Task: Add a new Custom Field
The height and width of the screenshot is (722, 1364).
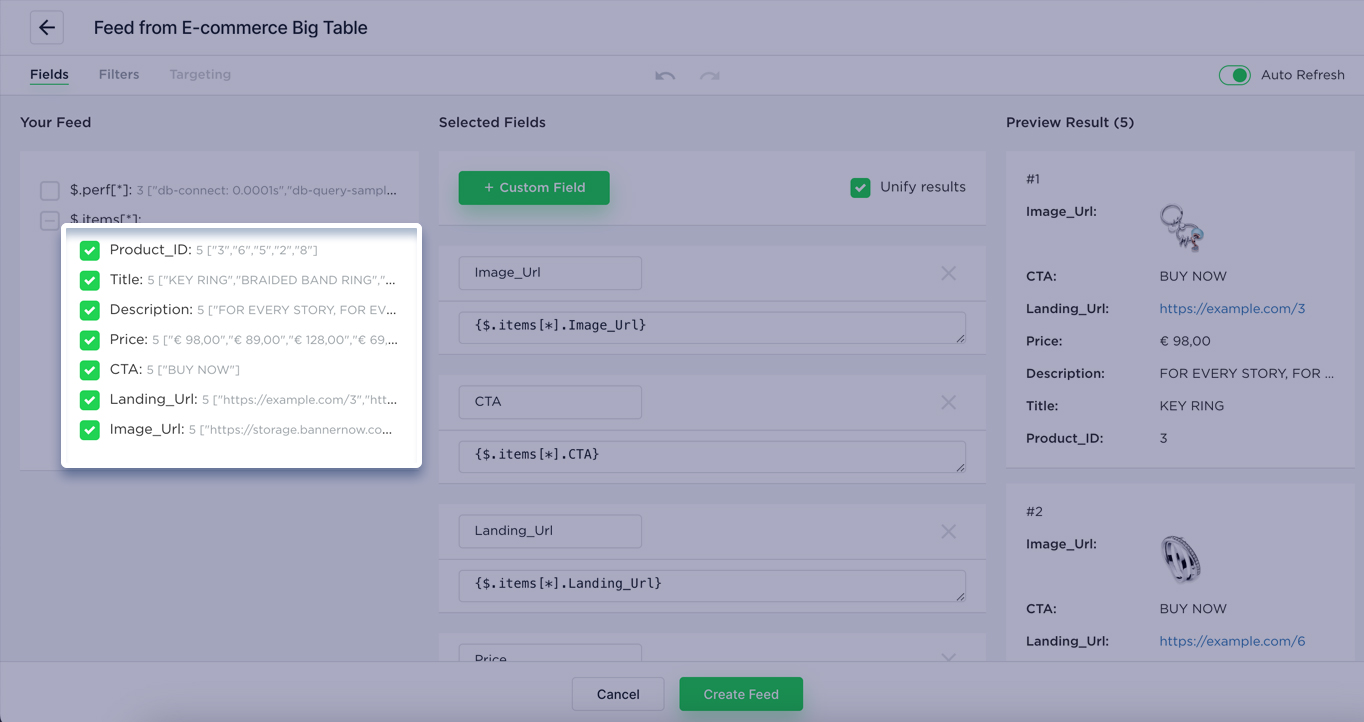Action: 534,187
